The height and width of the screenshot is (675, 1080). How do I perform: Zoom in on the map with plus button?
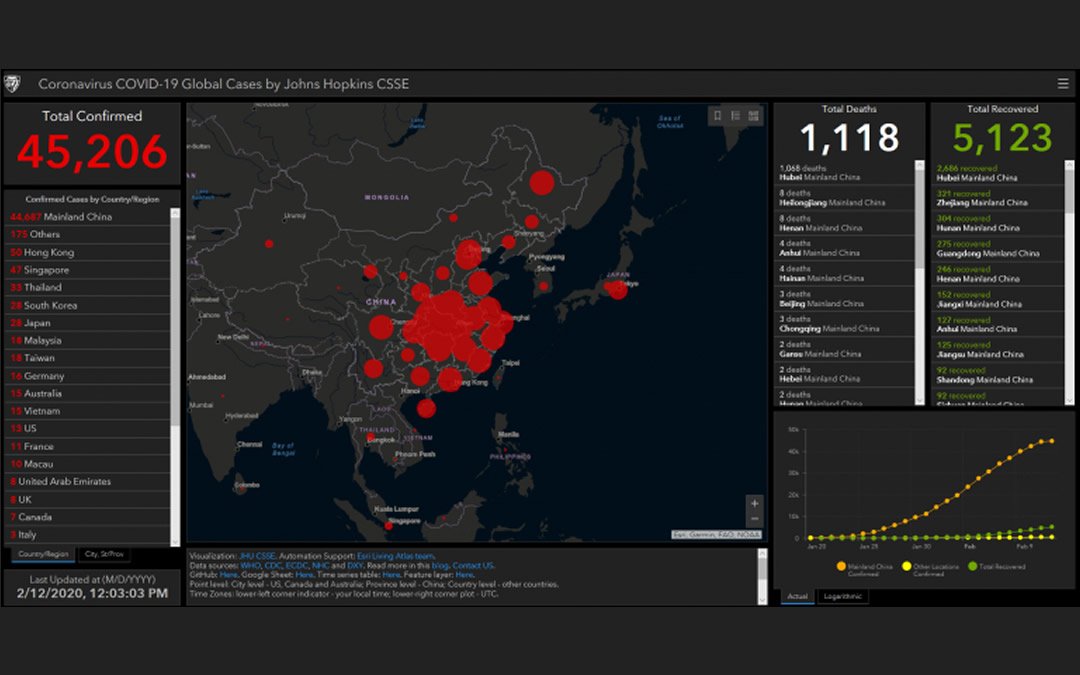point(754,503)
